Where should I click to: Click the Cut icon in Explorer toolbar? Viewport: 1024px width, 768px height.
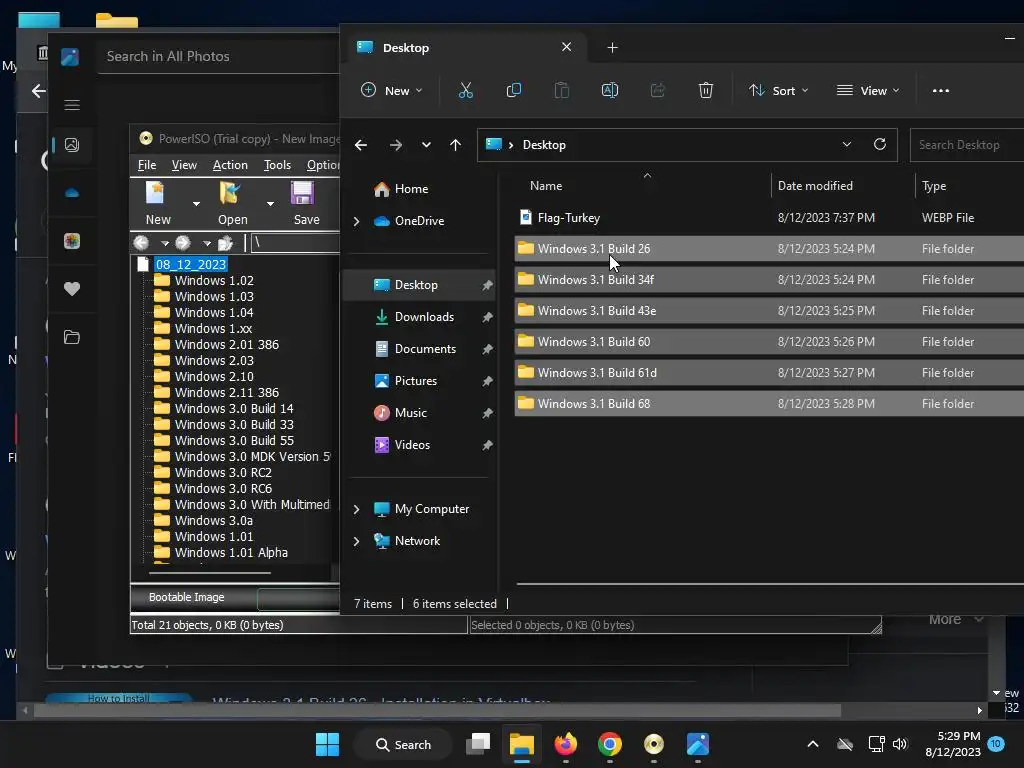tap(466, 91)
